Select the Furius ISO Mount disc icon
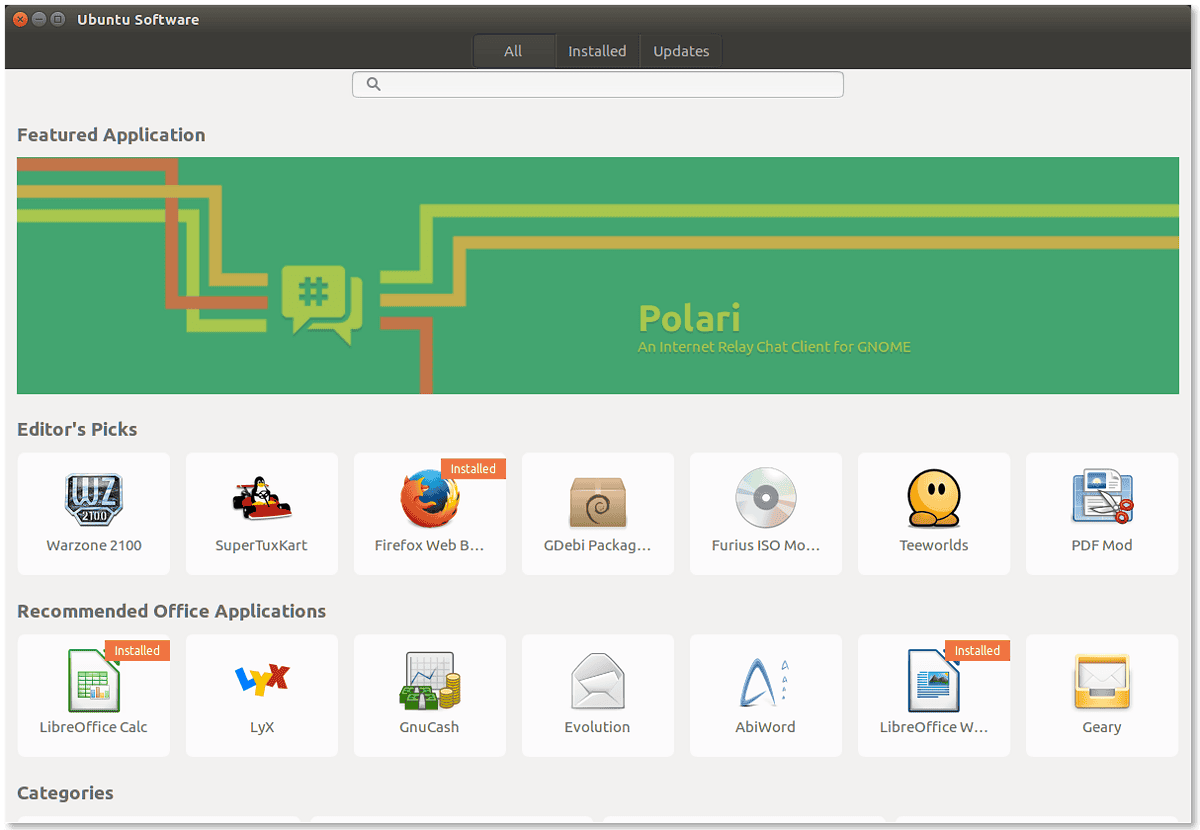Viewport: 1200px width, 830px height. pyautogui.click(x=766, y=498)
